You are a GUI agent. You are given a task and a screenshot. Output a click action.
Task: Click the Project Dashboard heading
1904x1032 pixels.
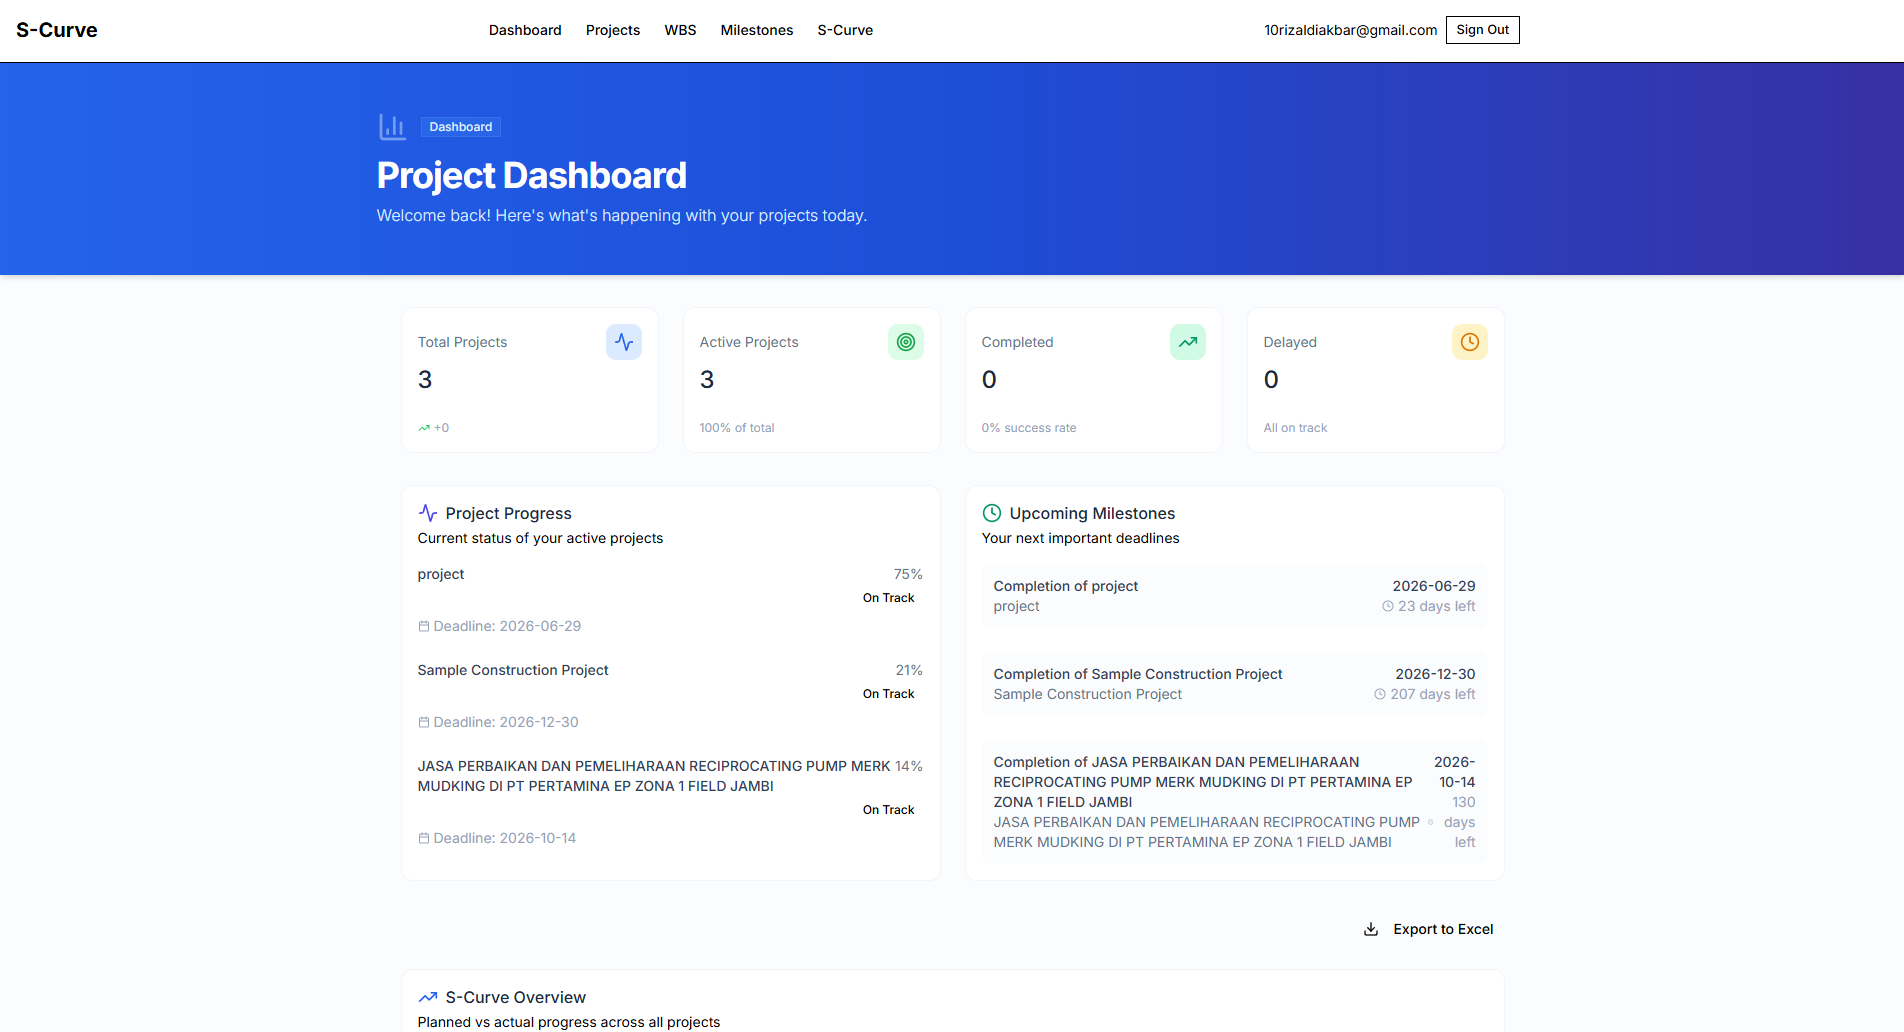532,176
